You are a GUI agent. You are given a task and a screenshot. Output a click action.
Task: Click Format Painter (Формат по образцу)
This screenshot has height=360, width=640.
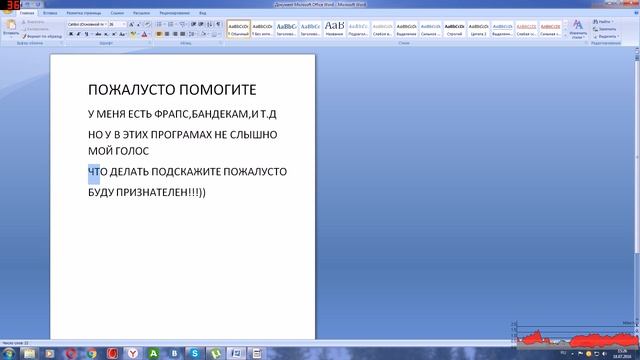coord(42,36)
